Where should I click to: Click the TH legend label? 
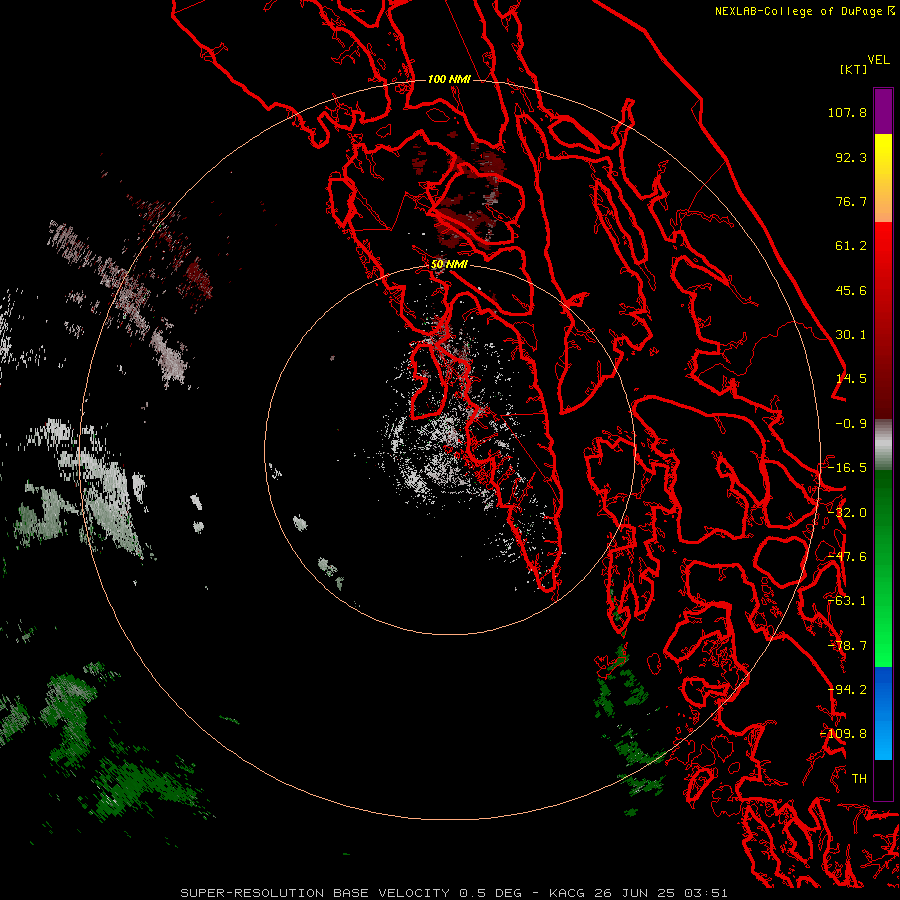[859, 779]
